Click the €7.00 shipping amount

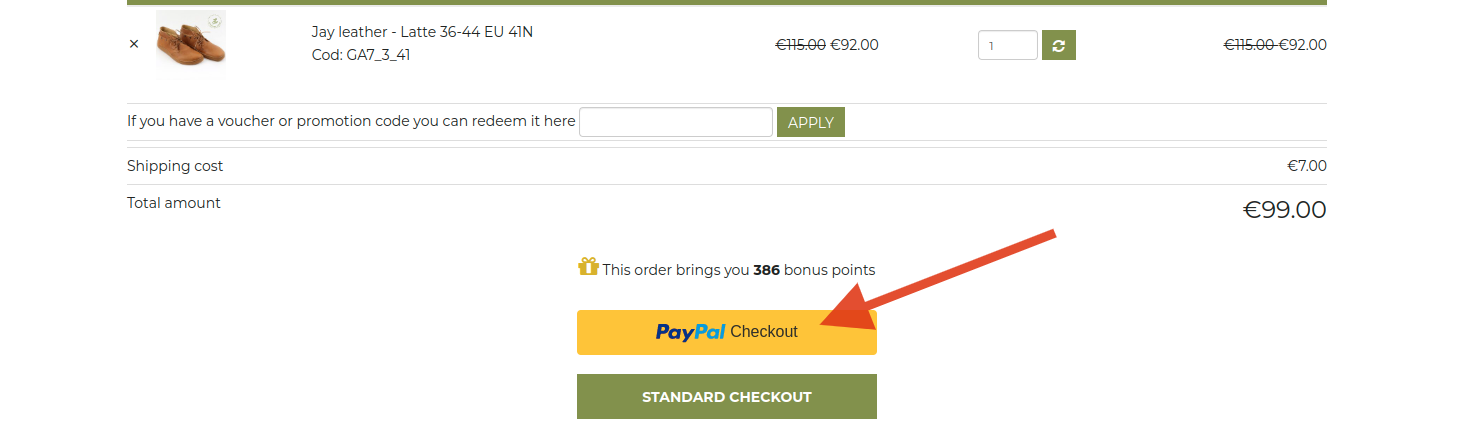[1307, 166]
